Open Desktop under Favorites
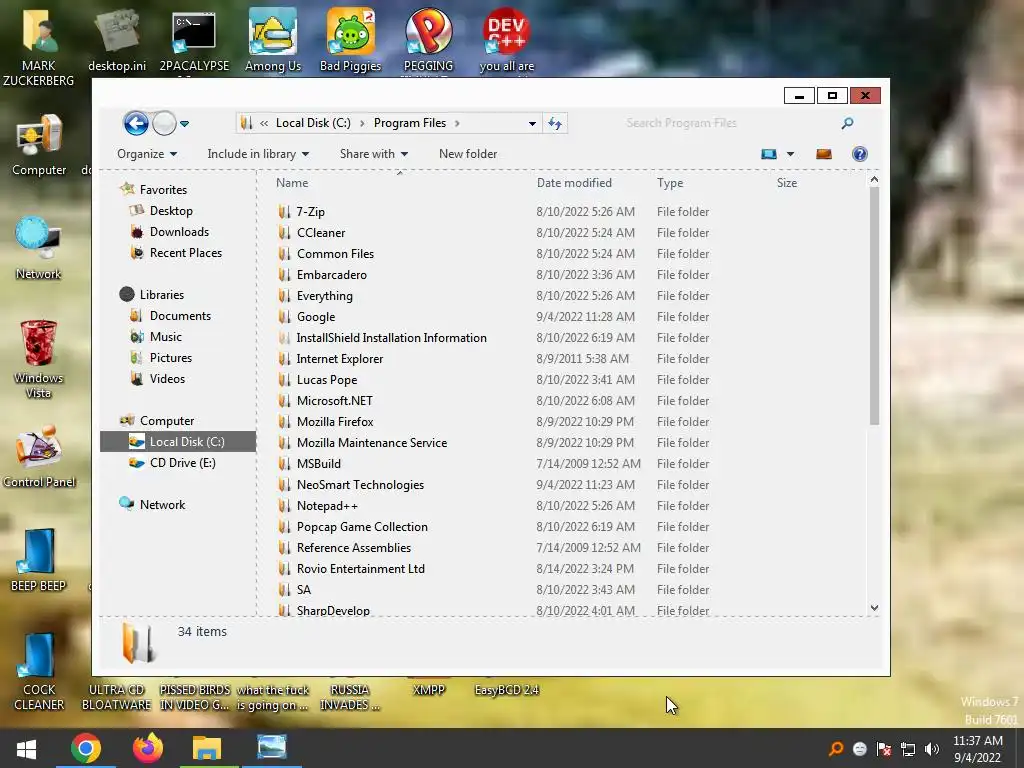1024x768 pixels. coord(171,210)
